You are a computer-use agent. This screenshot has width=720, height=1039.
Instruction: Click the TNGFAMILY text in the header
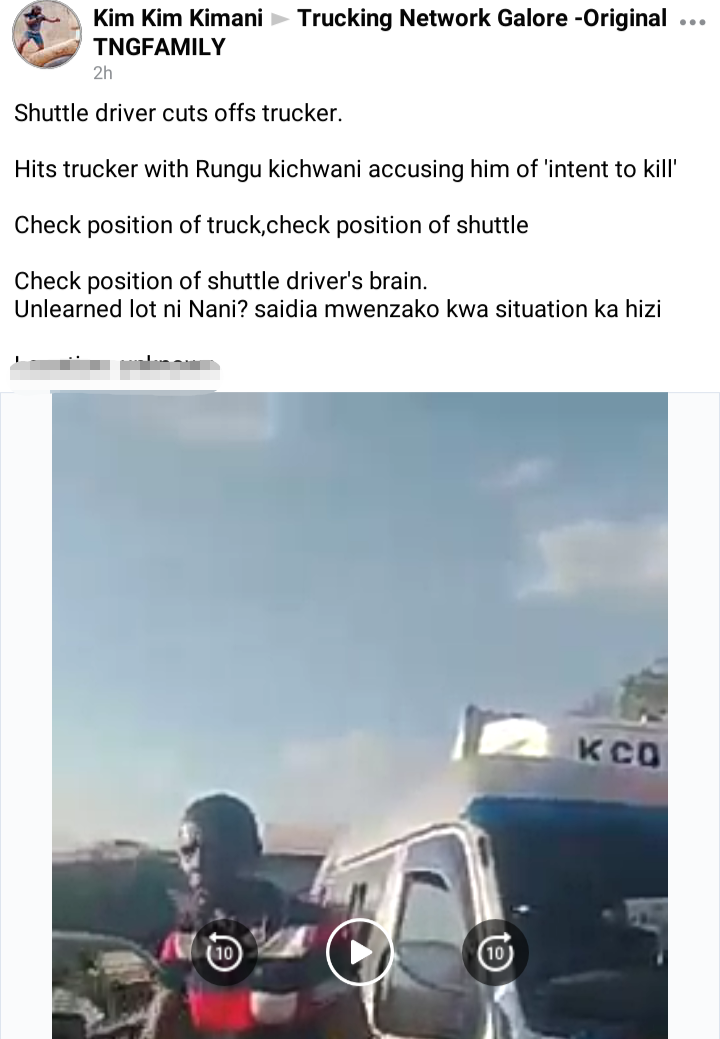click(160, 47)
